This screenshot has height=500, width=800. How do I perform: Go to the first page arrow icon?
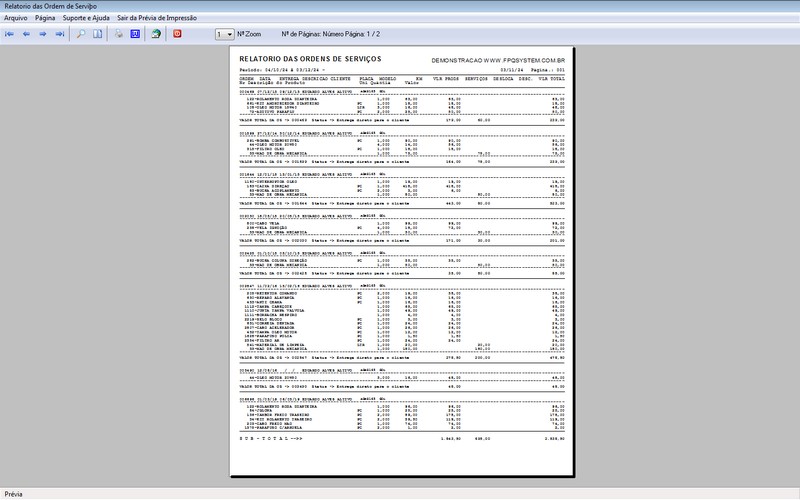pos(9,34)
